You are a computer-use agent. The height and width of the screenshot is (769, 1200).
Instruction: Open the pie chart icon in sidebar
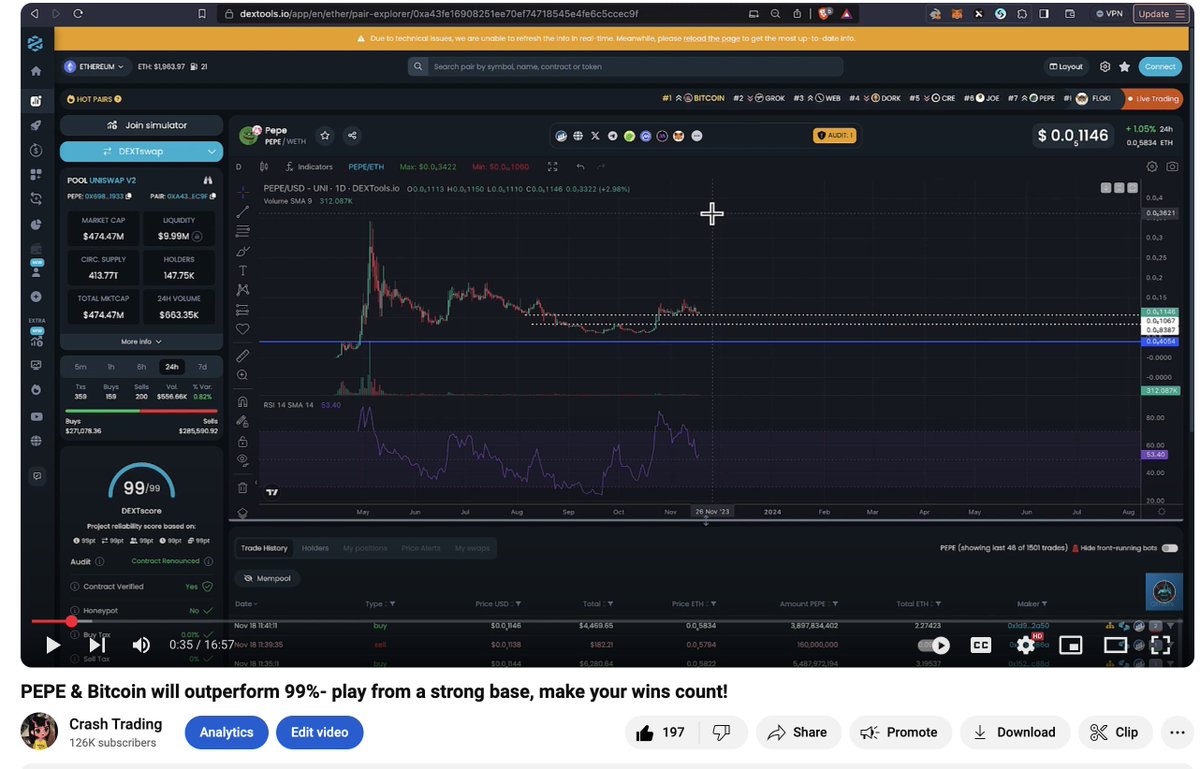click(x=36, y=224)
